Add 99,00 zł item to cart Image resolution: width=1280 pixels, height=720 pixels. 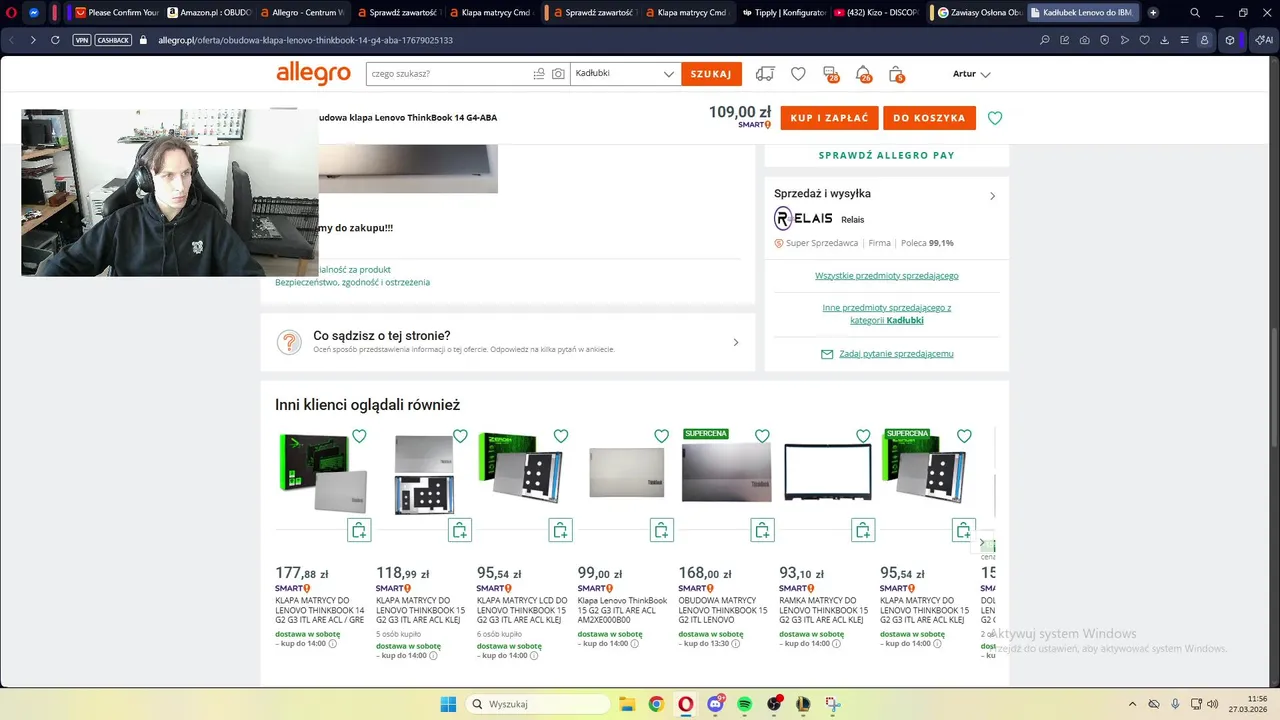(661, 530)
